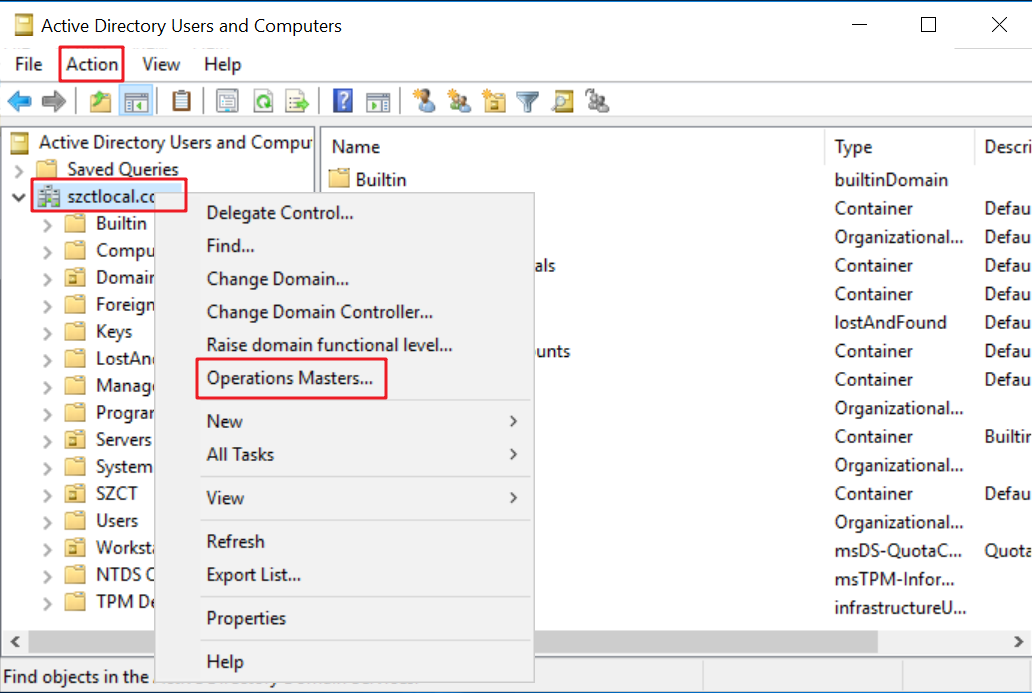
Task: Click the Up one level folder icon
Action: click(x=100, y=101)
